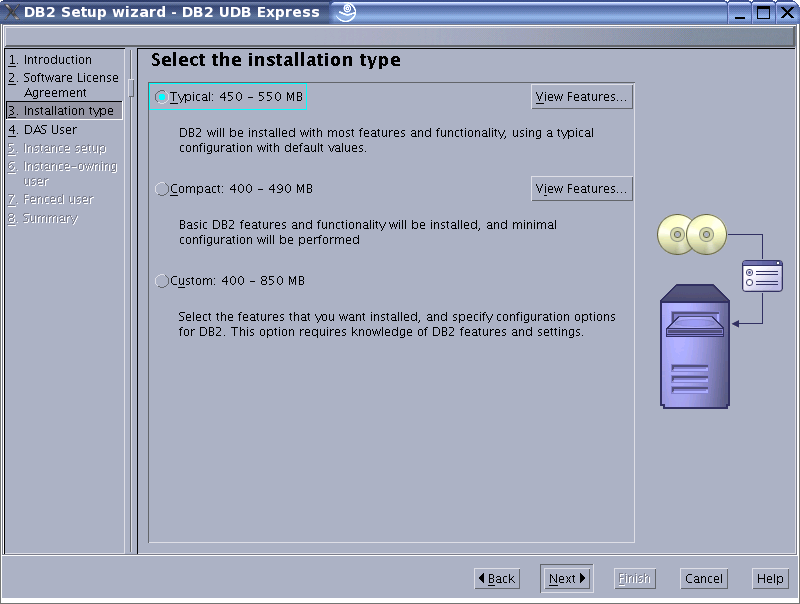
Task: Click the sidebar divider scrollbar handle
Action: coord(131,88)
